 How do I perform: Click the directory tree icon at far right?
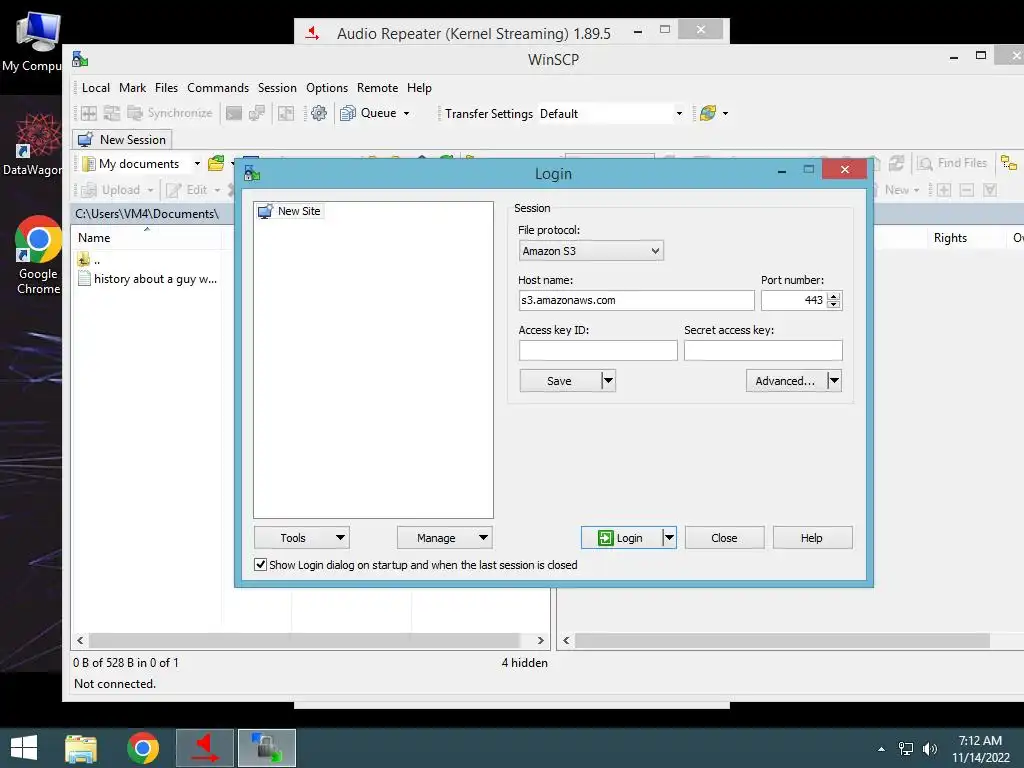tap(1009, 163)
